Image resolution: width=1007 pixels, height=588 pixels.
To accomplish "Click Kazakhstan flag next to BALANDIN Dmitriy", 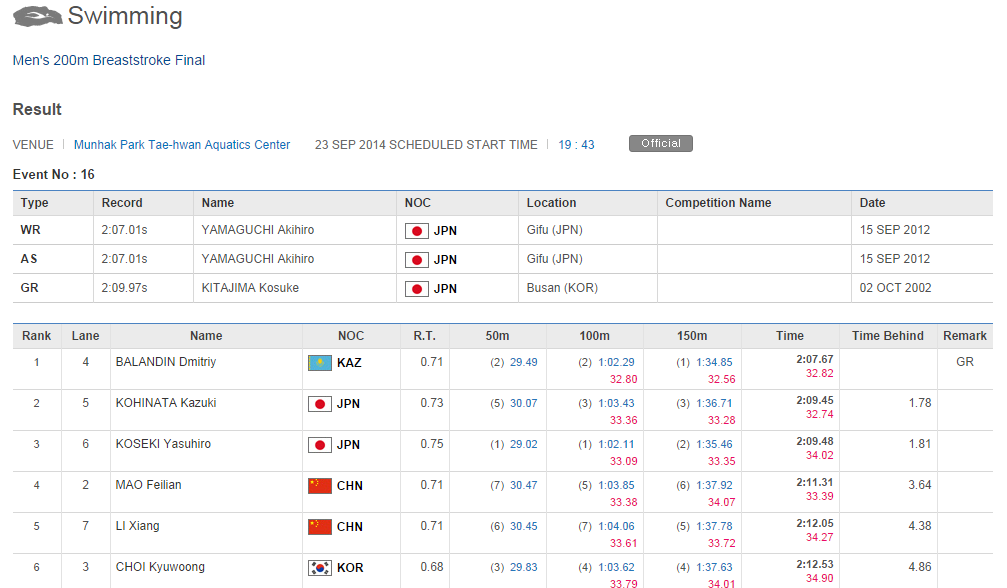I will (319, 363).
